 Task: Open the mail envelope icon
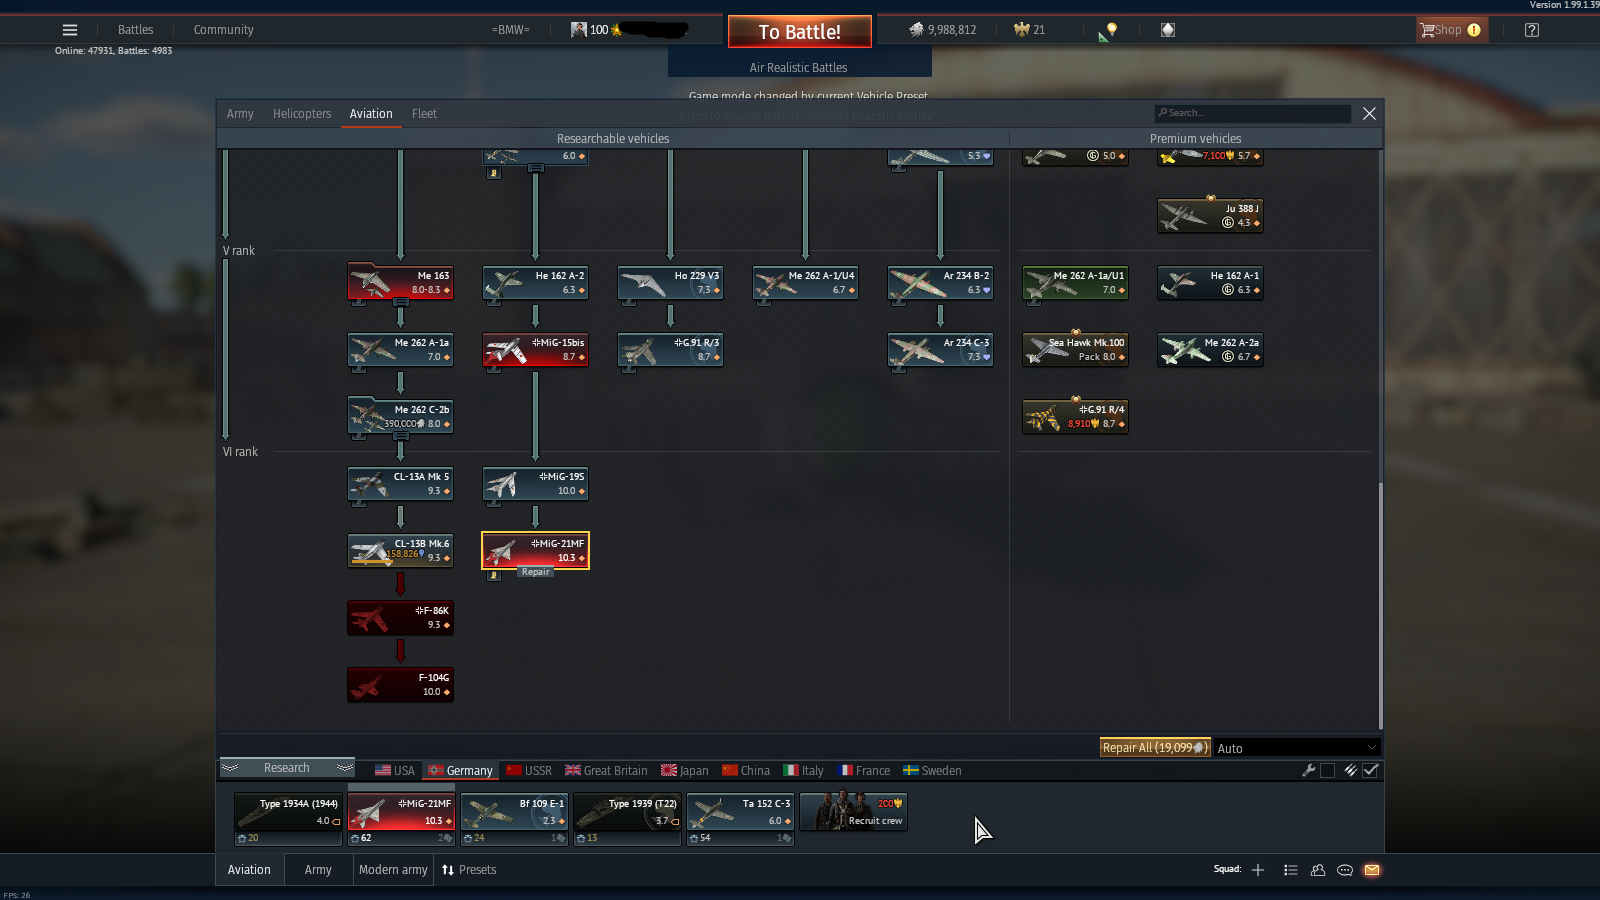tap(1372, 870)
